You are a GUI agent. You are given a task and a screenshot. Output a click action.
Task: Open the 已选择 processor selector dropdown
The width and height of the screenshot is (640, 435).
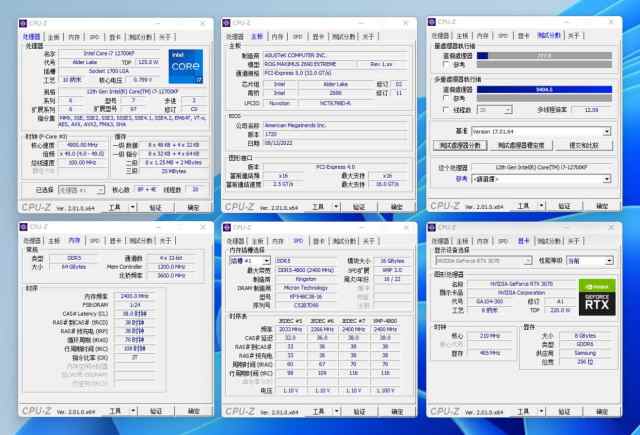click(x=81, y=190)
